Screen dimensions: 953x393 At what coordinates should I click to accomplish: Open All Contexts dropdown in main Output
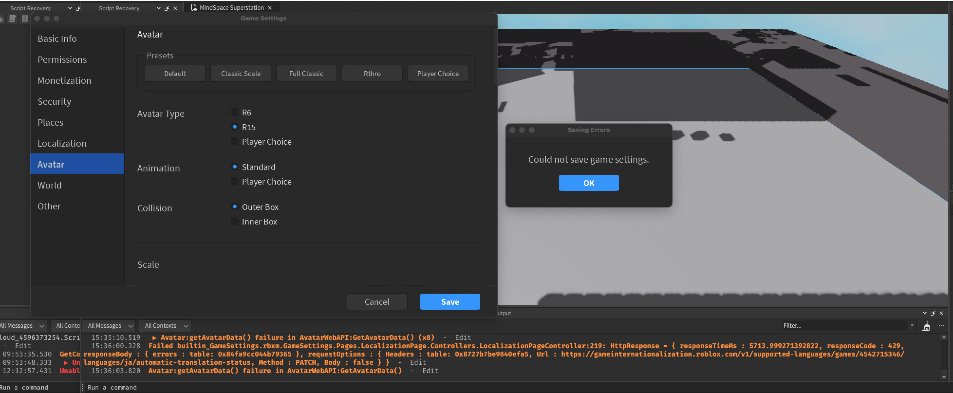[165, 326]
